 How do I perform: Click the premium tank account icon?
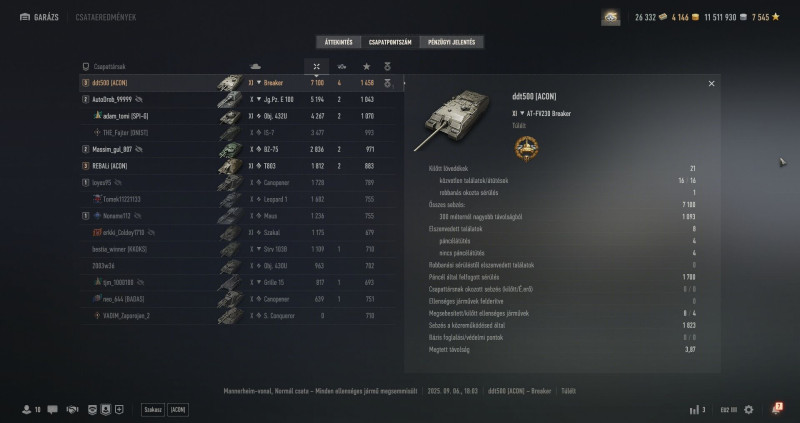click(611, 17)
